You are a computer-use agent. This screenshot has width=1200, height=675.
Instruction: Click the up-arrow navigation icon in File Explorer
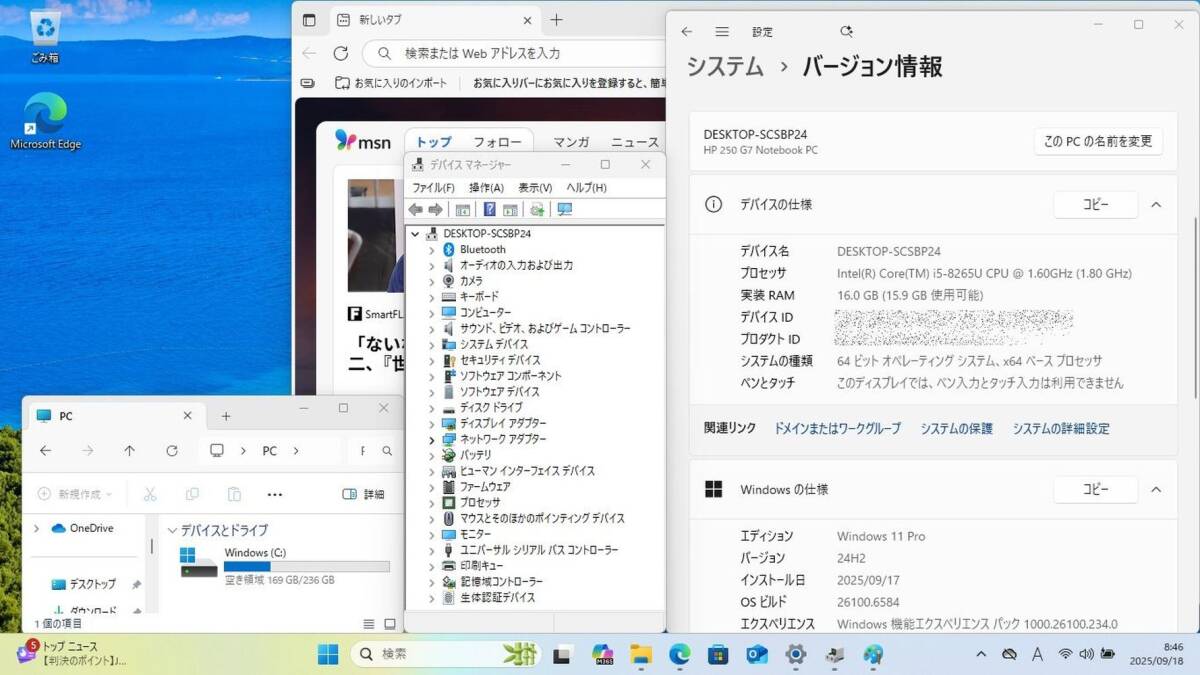129,451
